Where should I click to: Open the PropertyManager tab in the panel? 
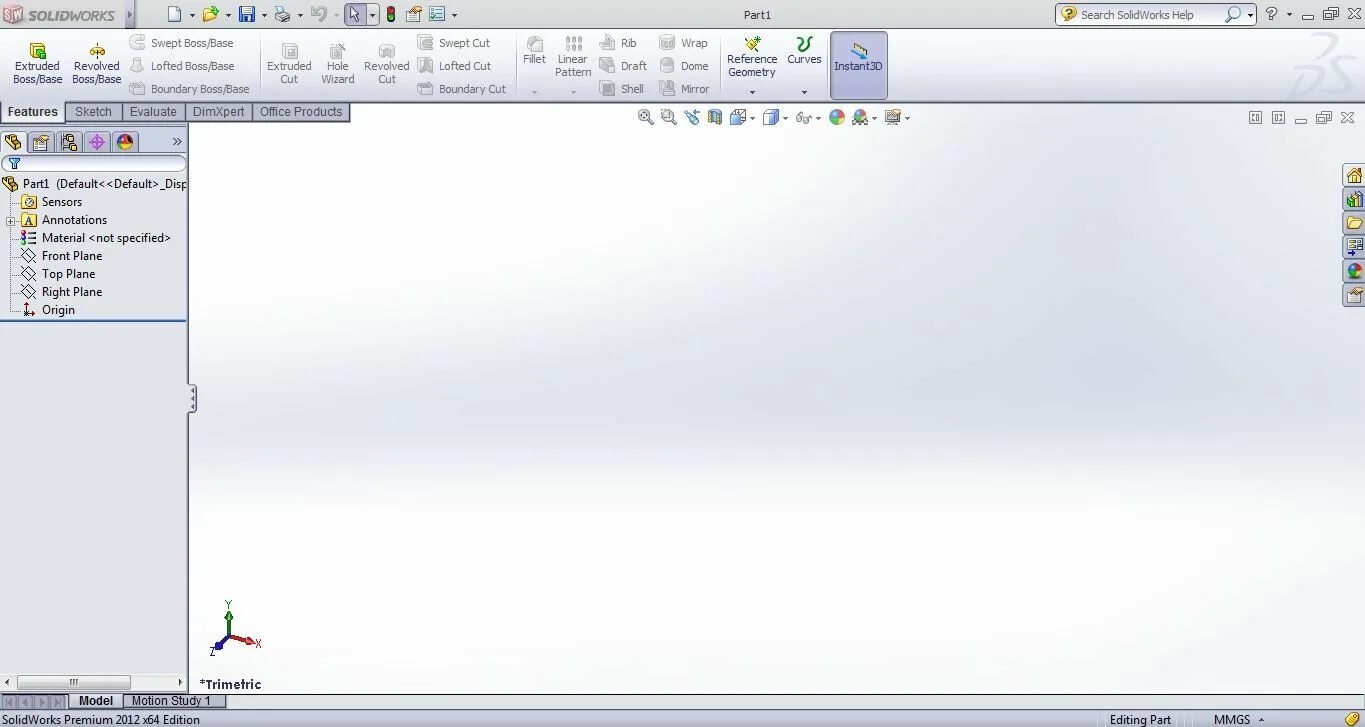click(x=41, y=142)
